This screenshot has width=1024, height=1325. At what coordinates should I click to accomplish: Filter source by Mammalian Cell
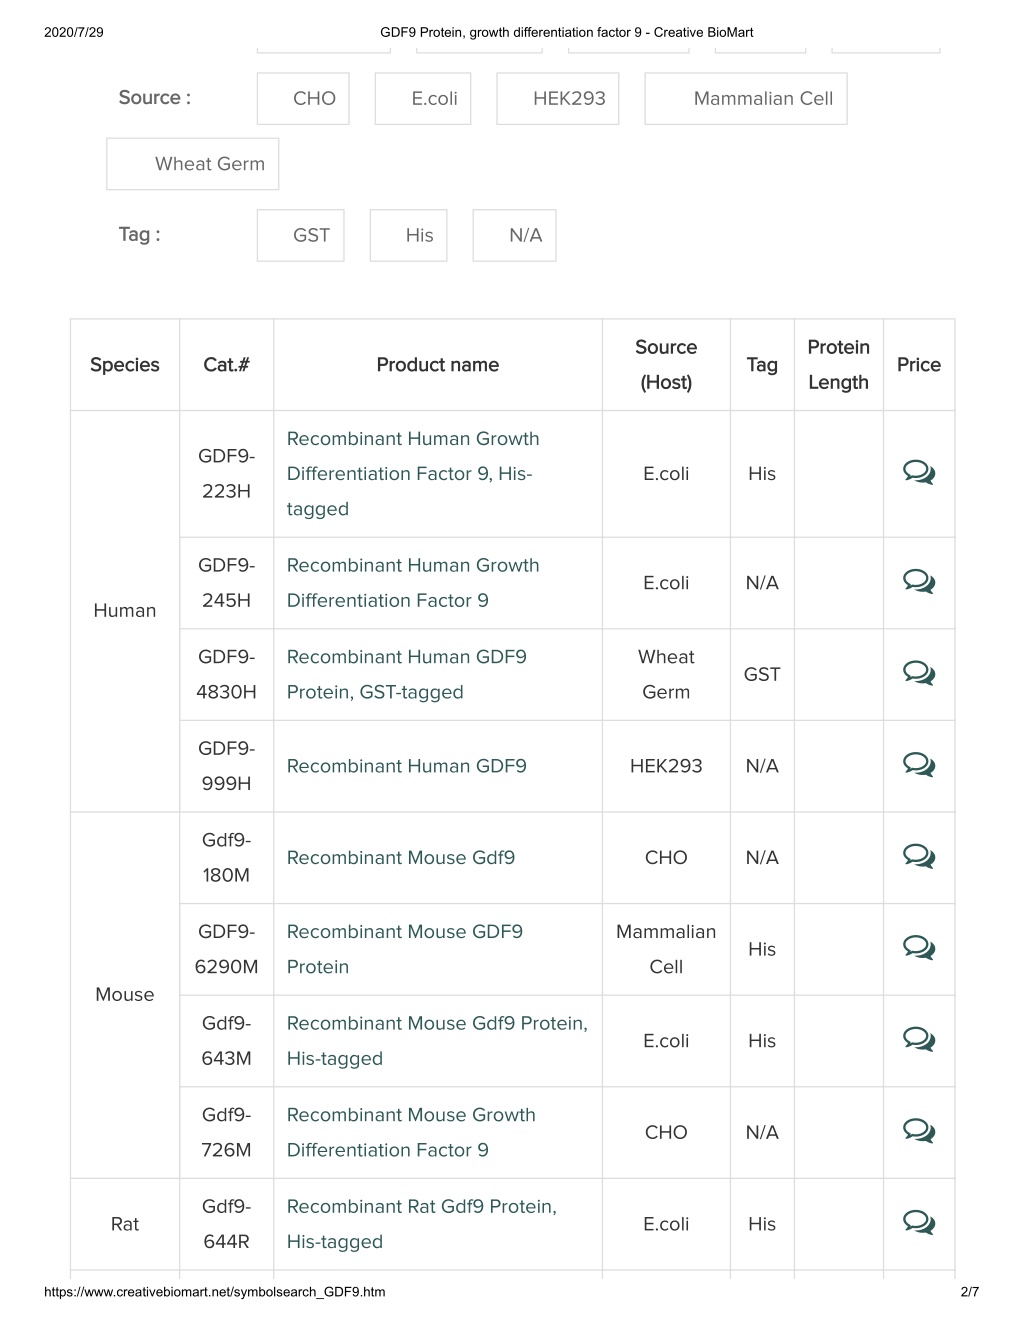point(746,98)
